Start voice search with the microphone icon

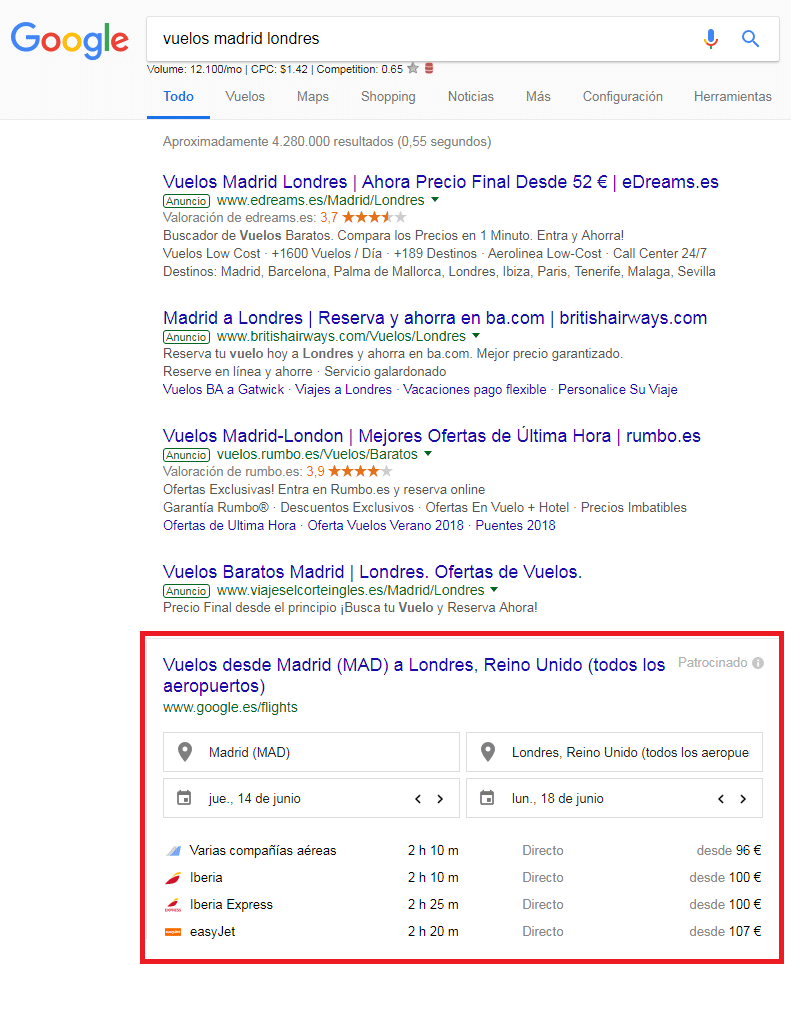711,39
